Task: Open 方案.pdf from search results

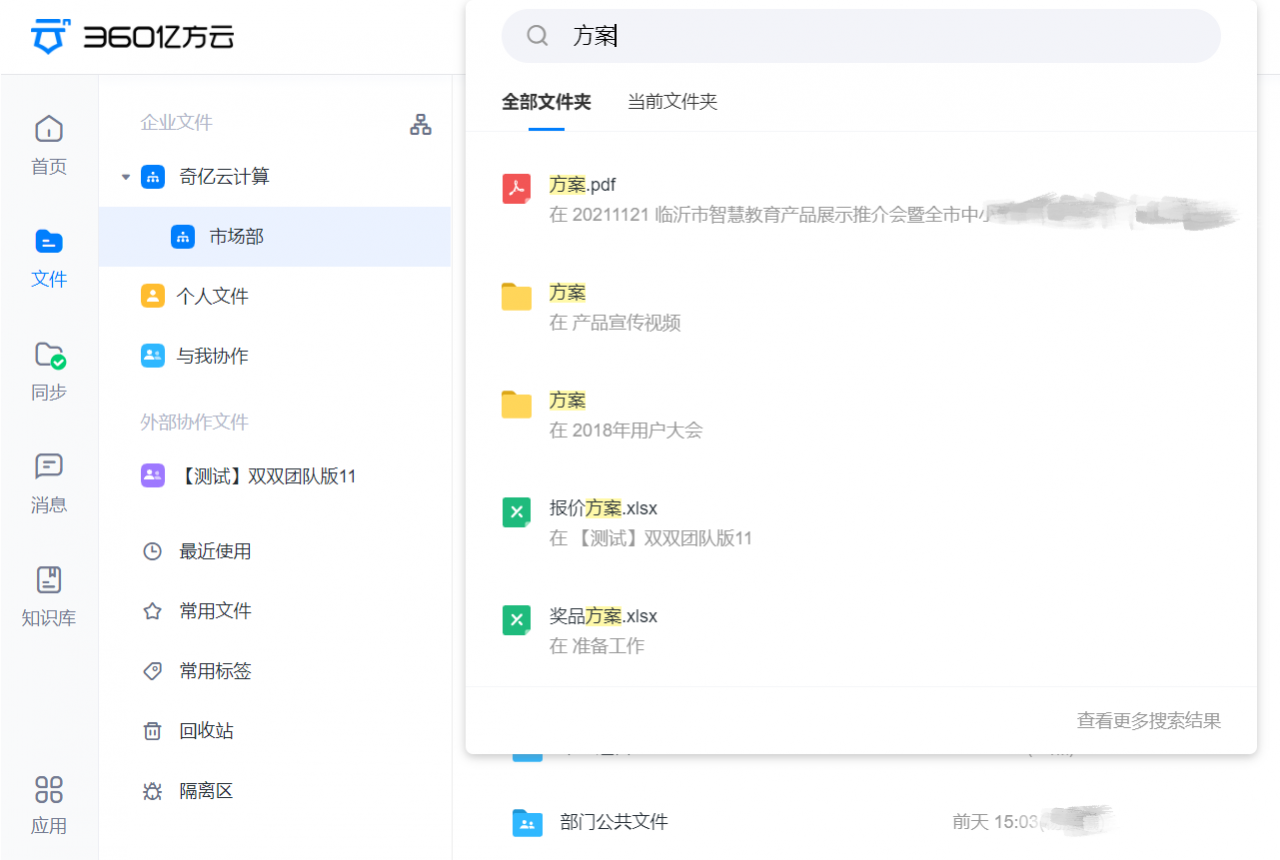Action: (580, 185)
